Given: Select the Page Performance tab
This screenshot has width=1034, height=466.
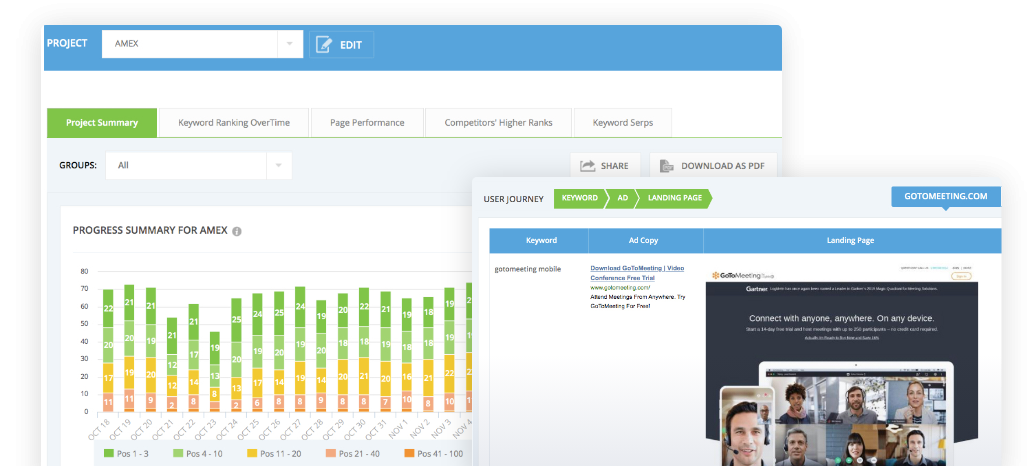Looking at the screenshot, I should point(367,123).
